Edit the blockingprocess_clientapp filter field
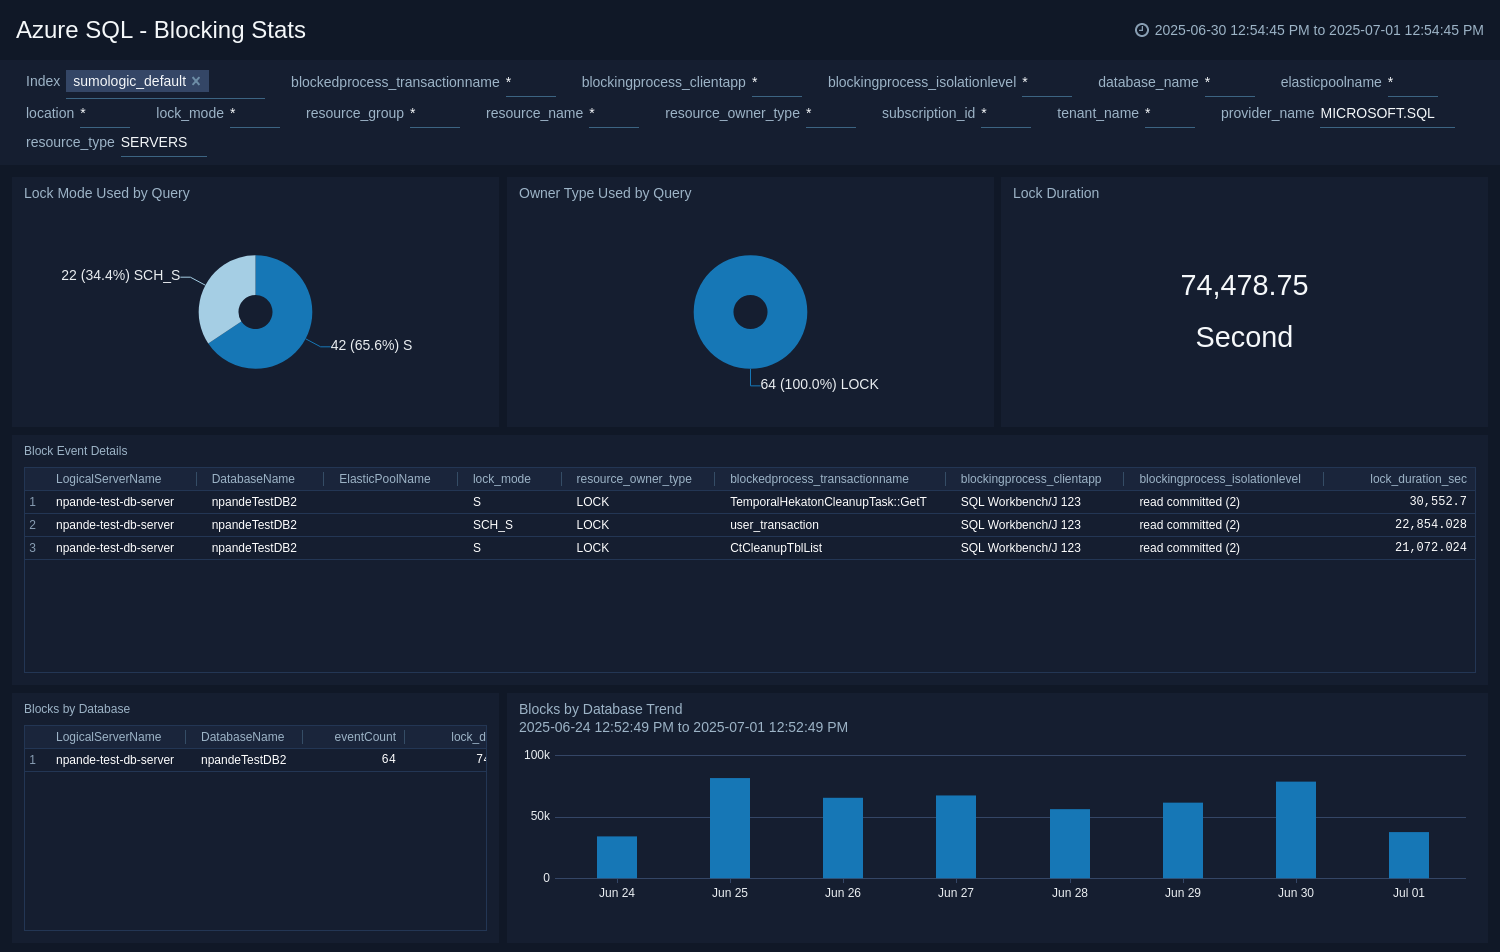 [776, 83]
